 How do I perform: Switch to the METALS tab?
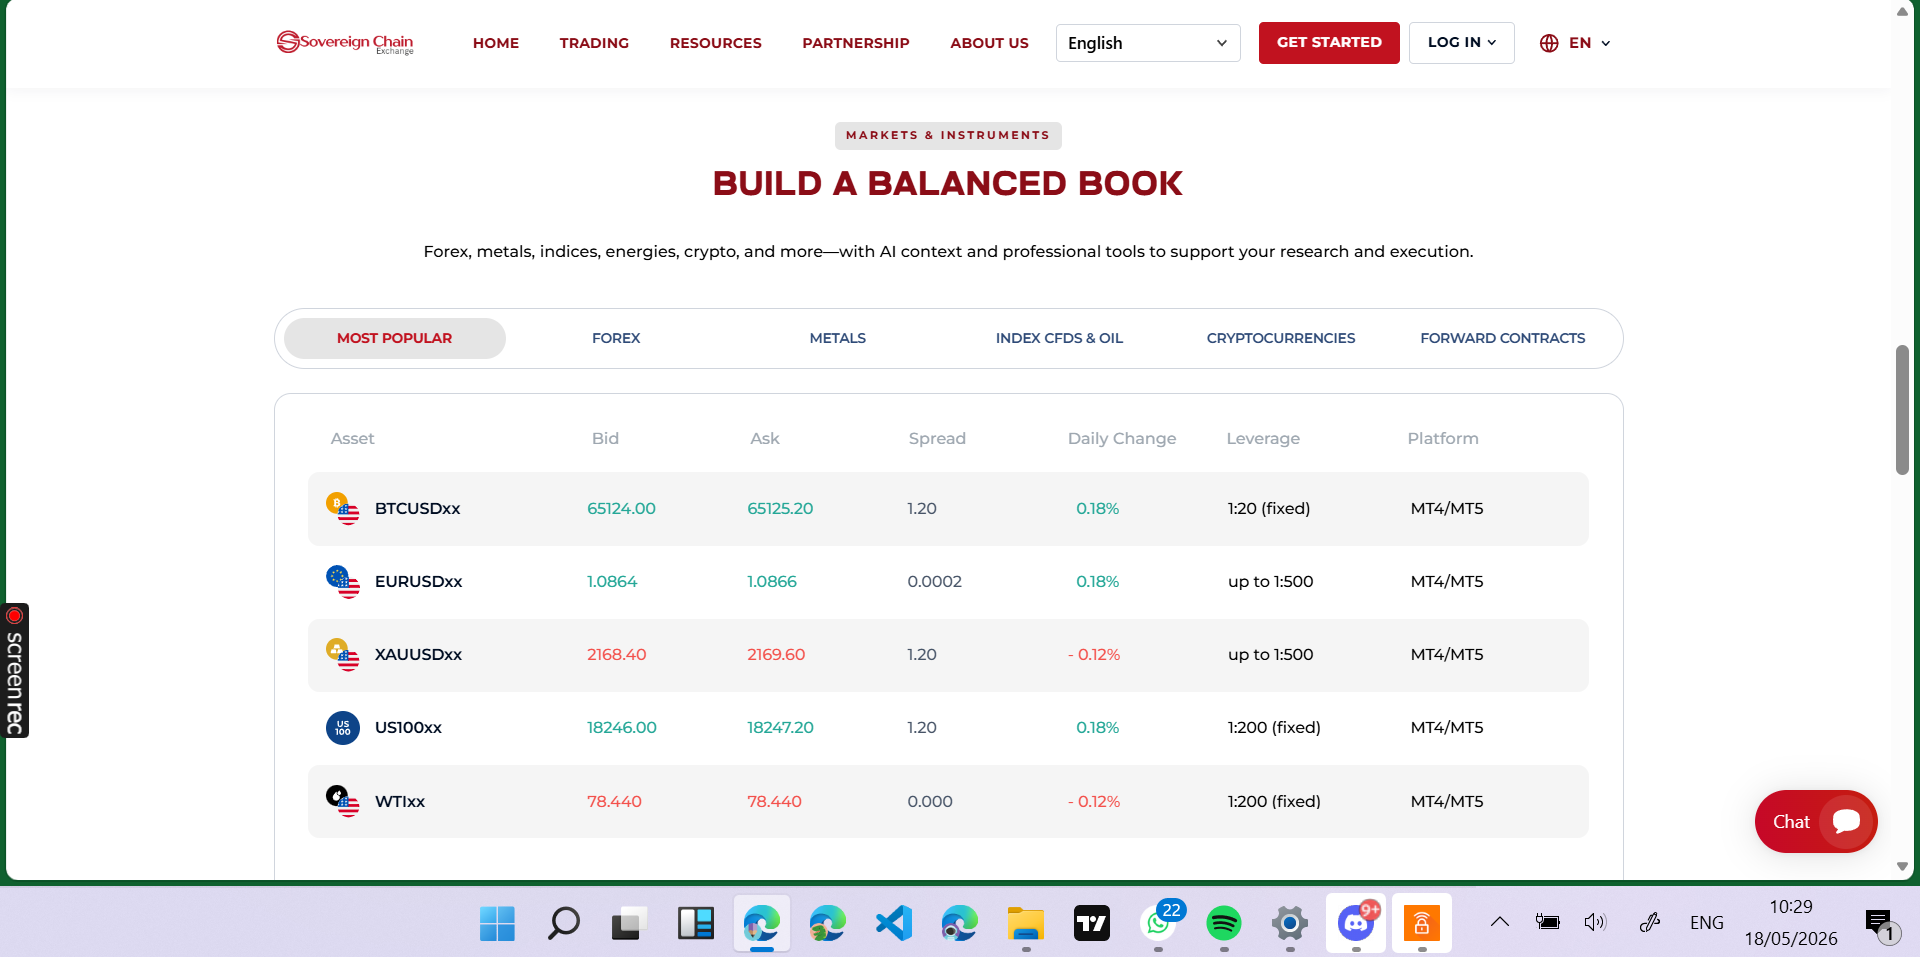(838, 338)
